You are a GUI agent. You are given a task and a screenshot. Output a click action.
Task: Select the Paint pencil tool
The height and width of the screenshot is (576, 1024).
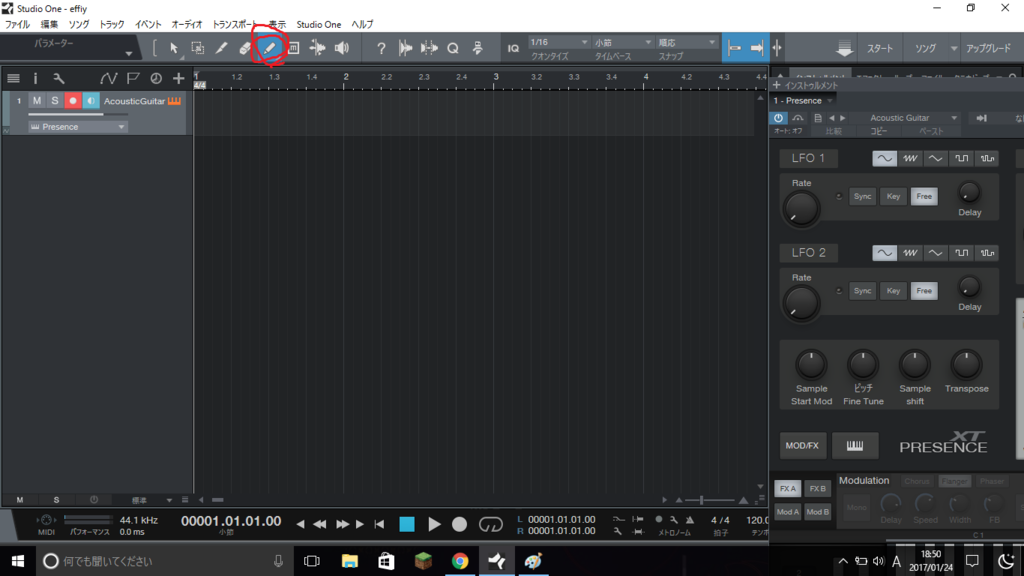click(x=270, y=48)
